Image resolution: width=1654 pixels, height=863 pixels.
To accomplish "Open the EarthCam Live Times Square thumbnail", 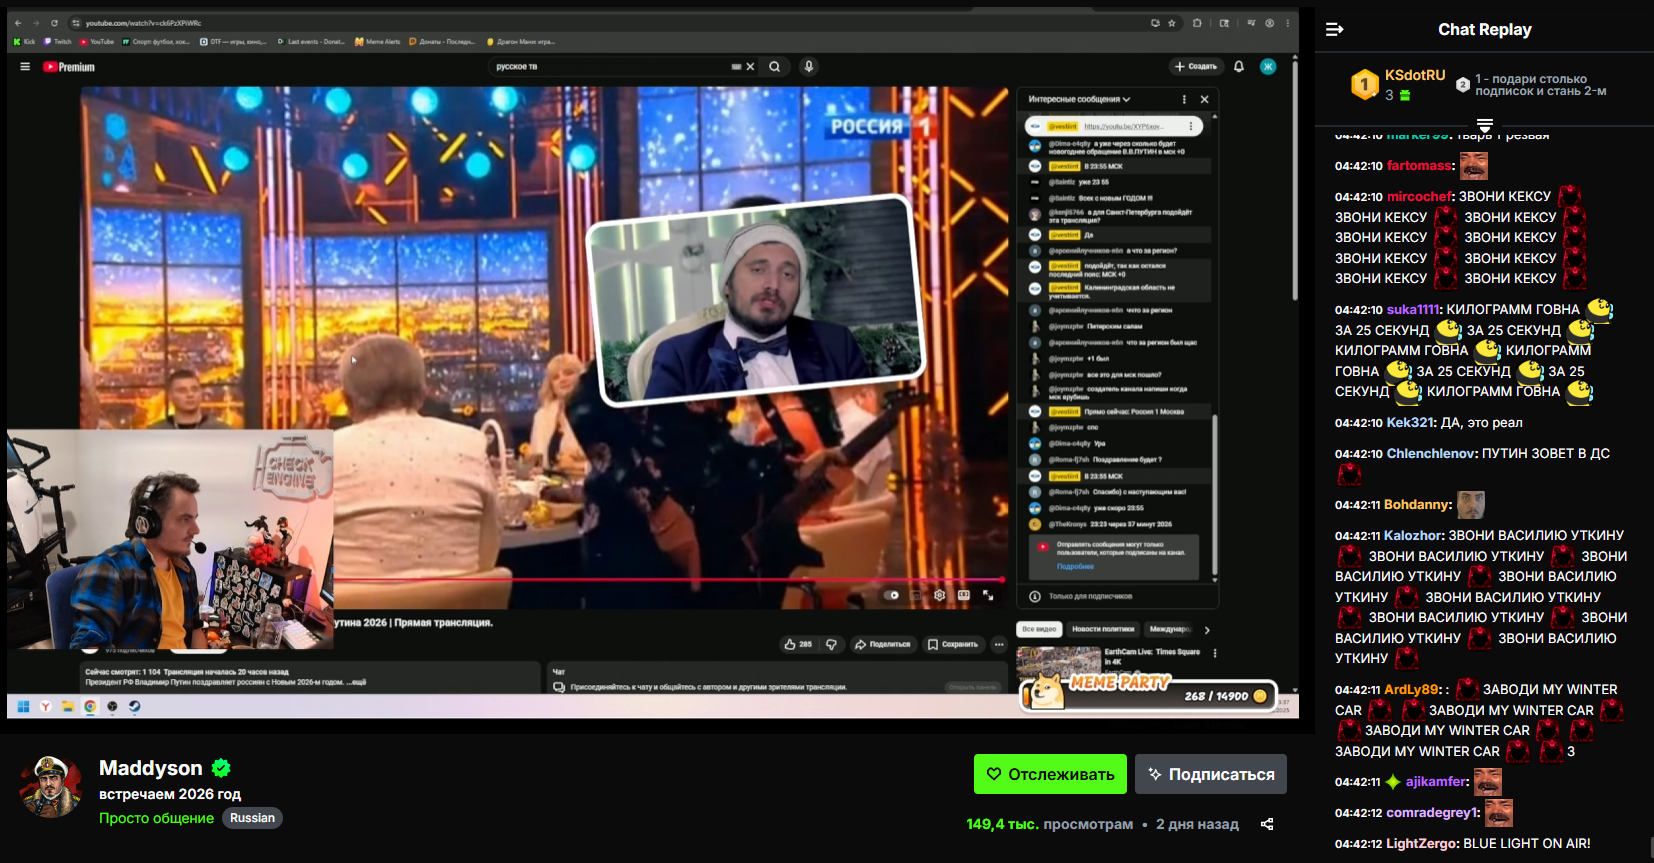I will pyautogui.click(x=1058, y=662).
